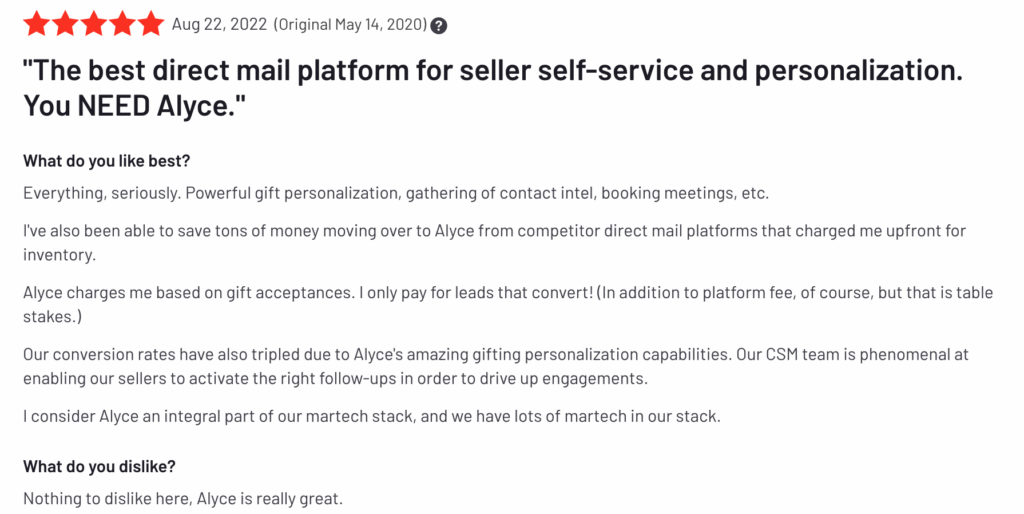Click the fifth red rating star
The height and width of the screenshot is (514, 1024).
point(150,24)
